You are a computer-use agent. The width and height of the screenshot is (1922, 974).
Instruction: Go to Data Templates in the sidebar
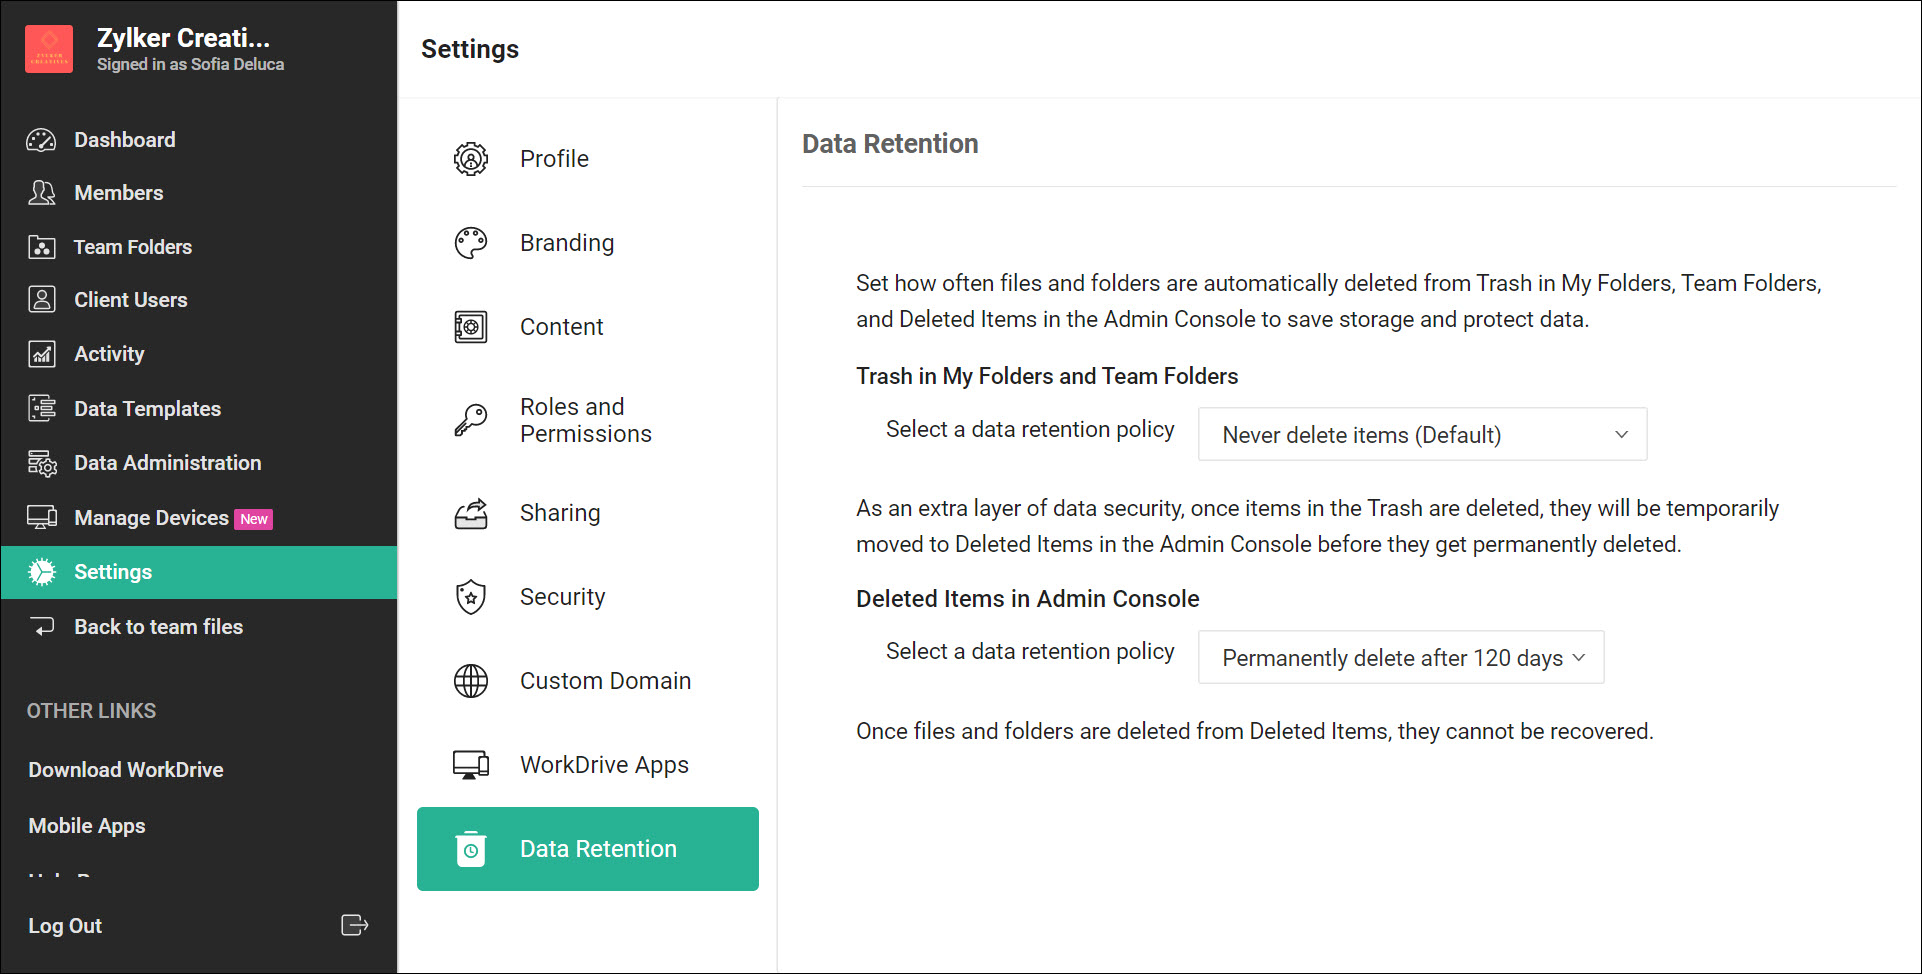[147, 409]
